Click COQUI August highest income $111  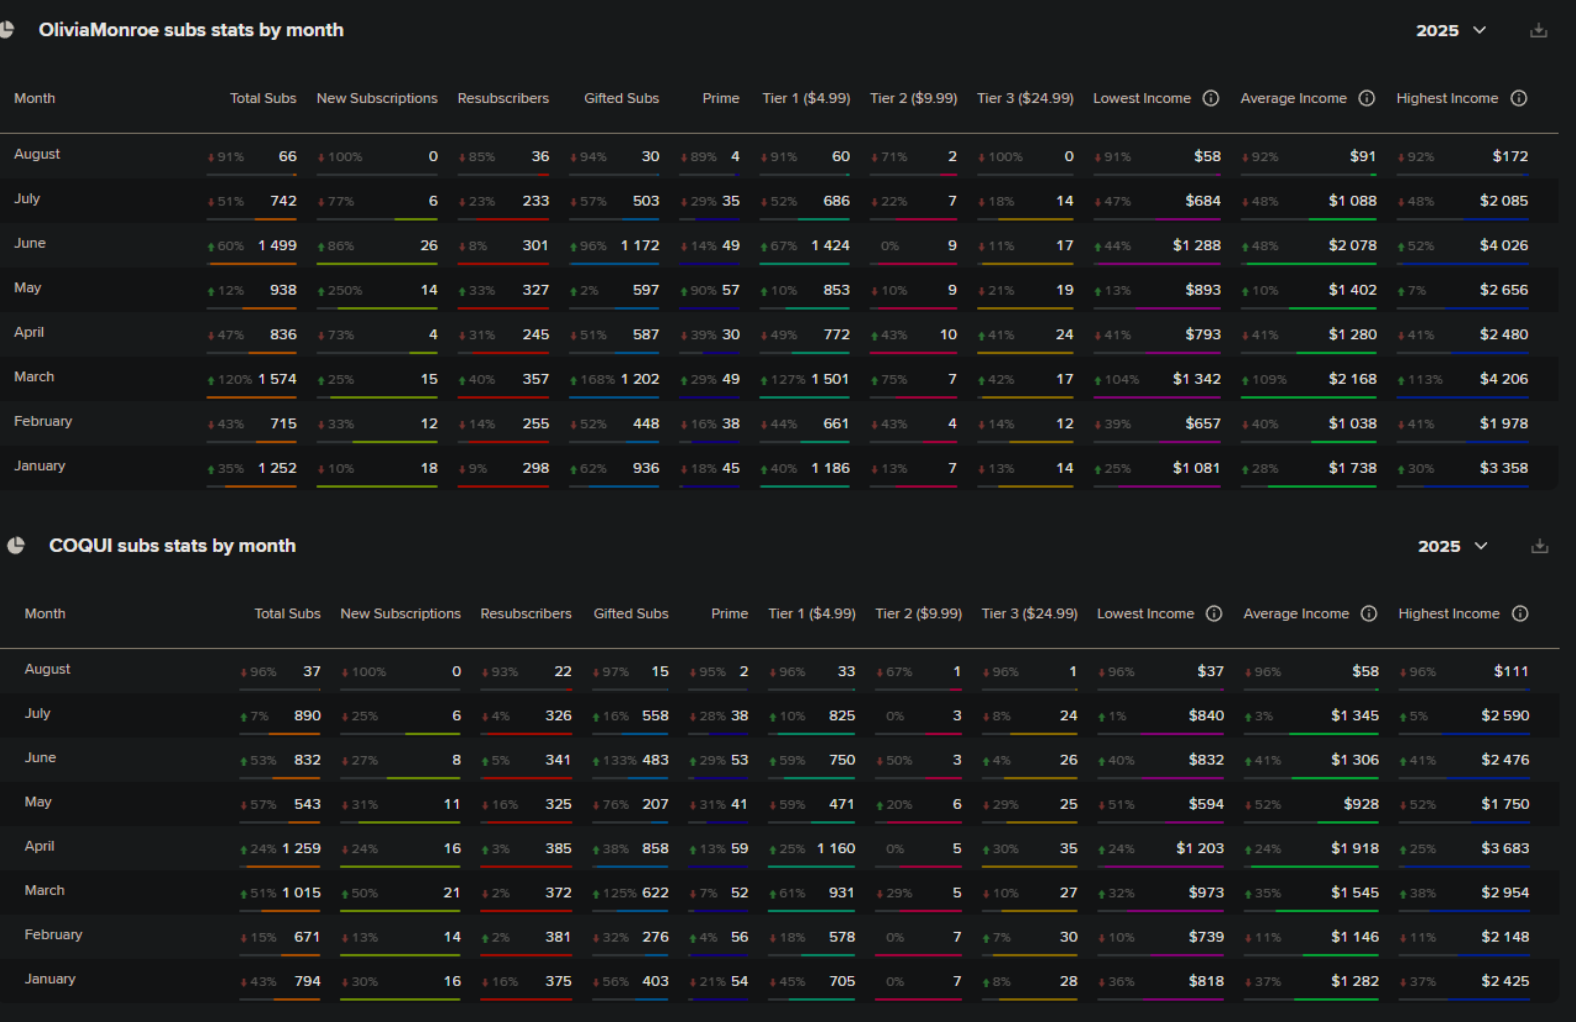pyautogui.click(x=1511, y=671)
